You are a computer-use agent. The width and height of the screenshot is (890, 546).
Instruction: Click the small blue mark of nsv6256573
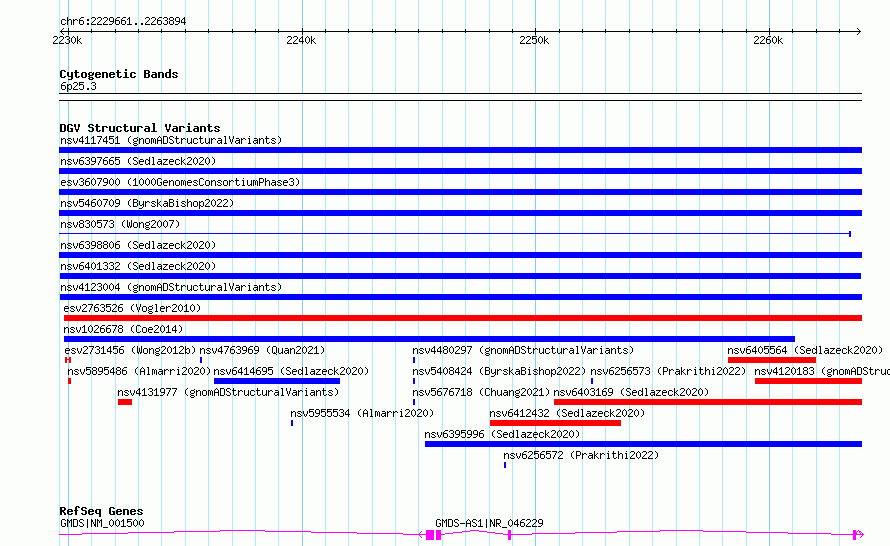point(592,381)
